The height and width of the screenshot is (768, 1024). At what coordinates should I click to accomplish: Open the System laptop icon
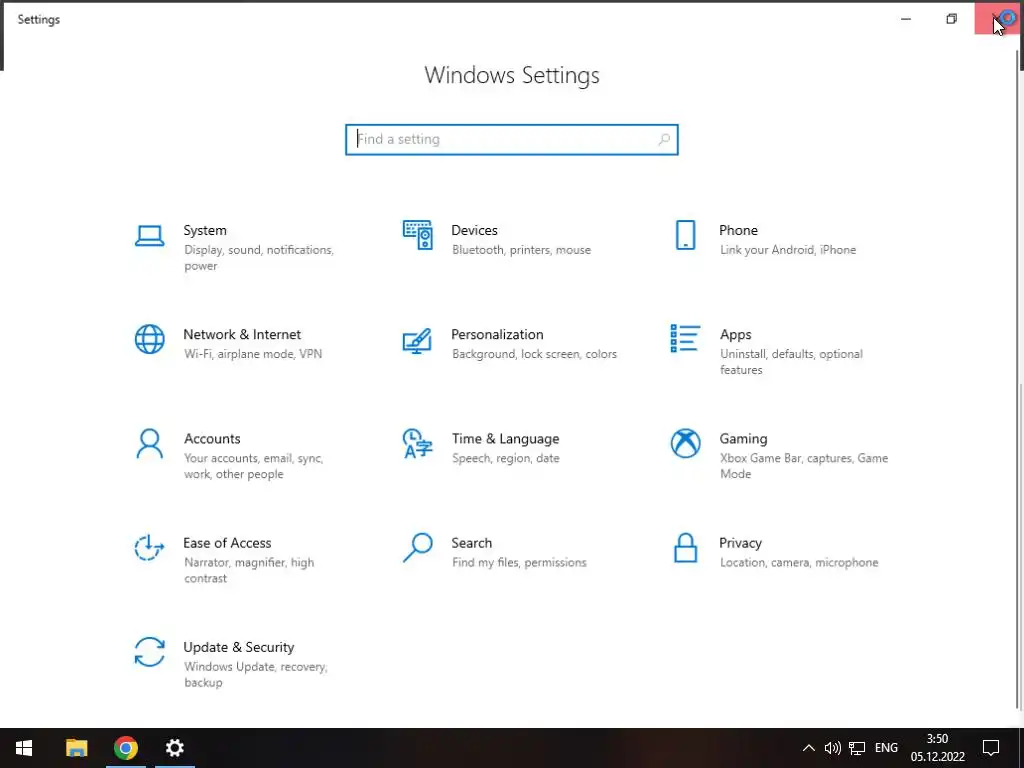(150, 236)
